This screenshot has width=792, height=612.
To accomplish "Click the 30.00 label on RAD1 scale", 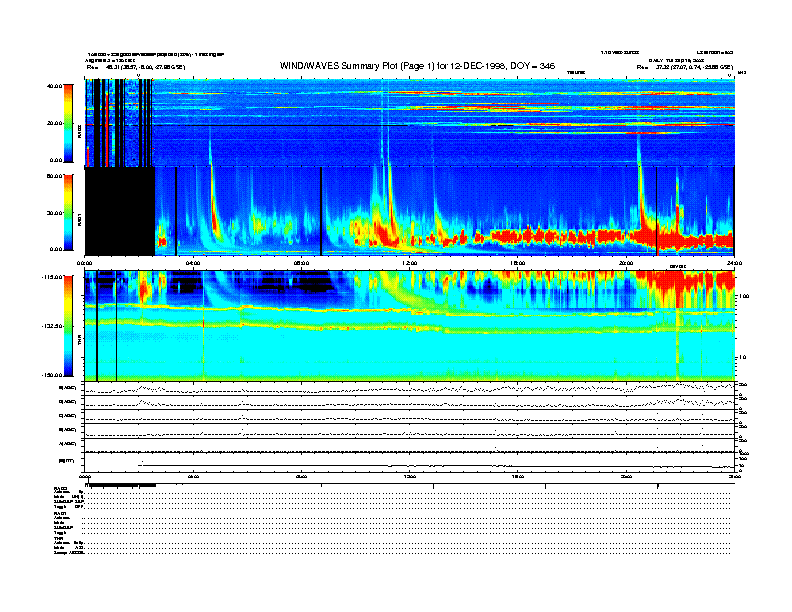I will [55, 213].
